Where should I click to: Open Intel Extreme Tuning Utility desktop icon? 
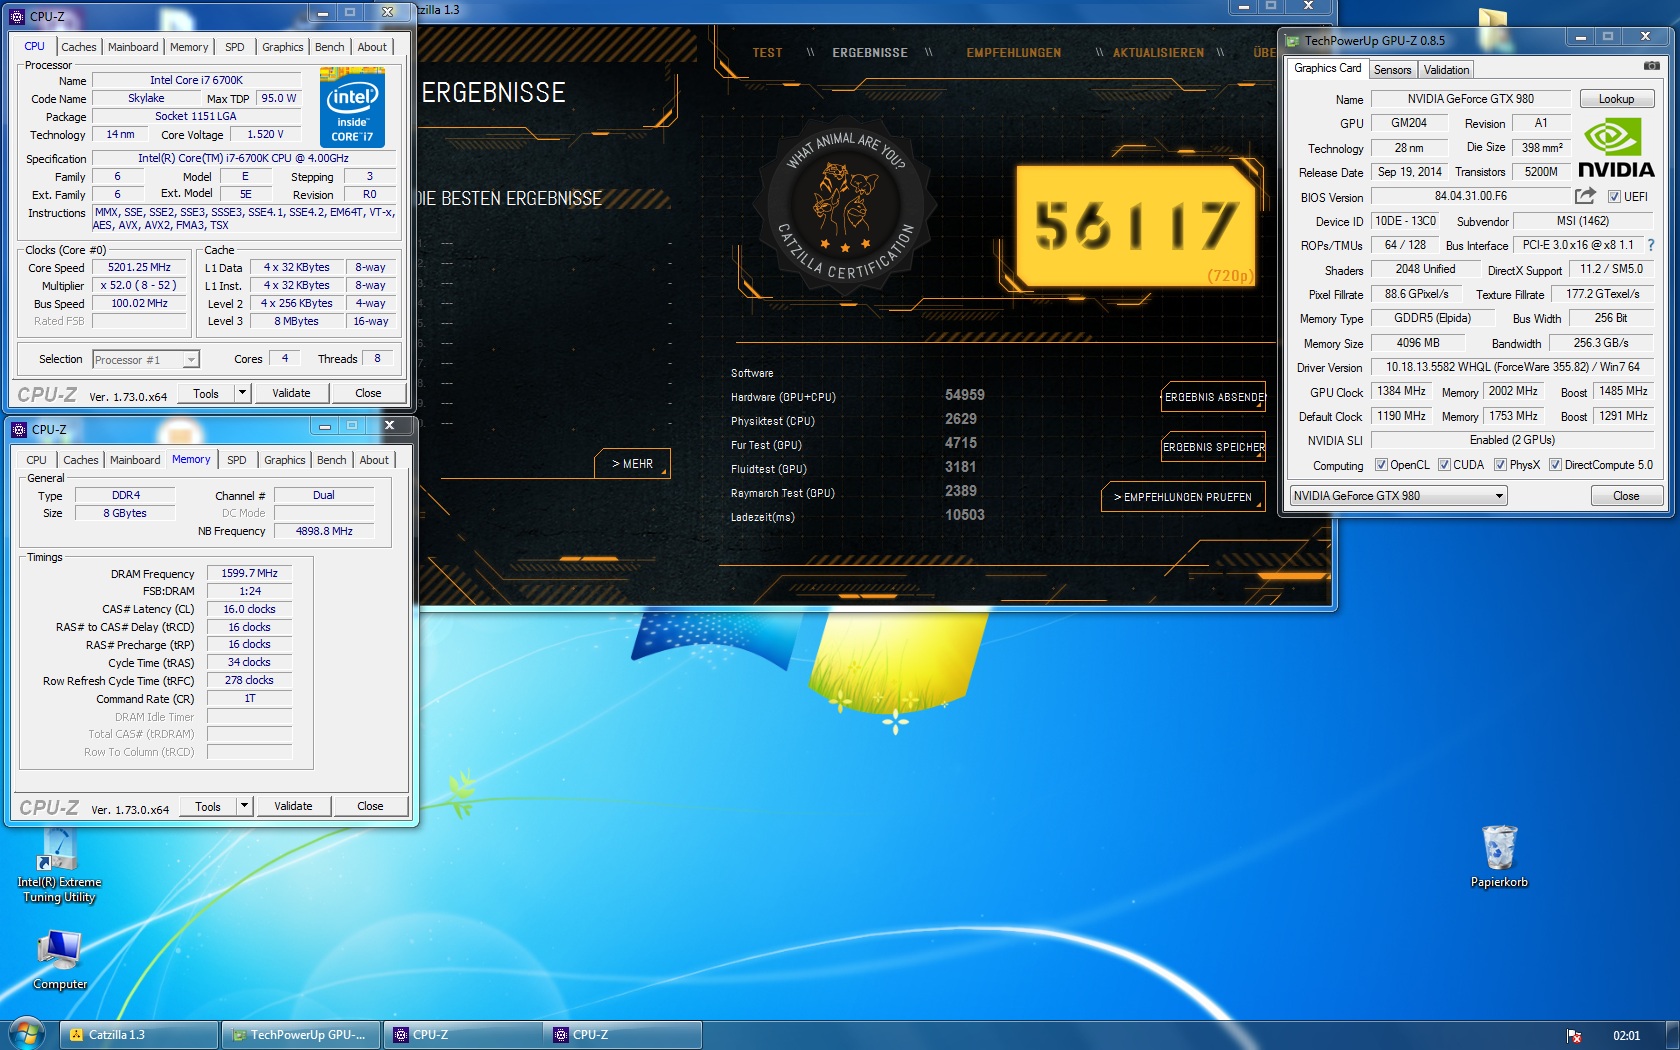click(59, 866)
